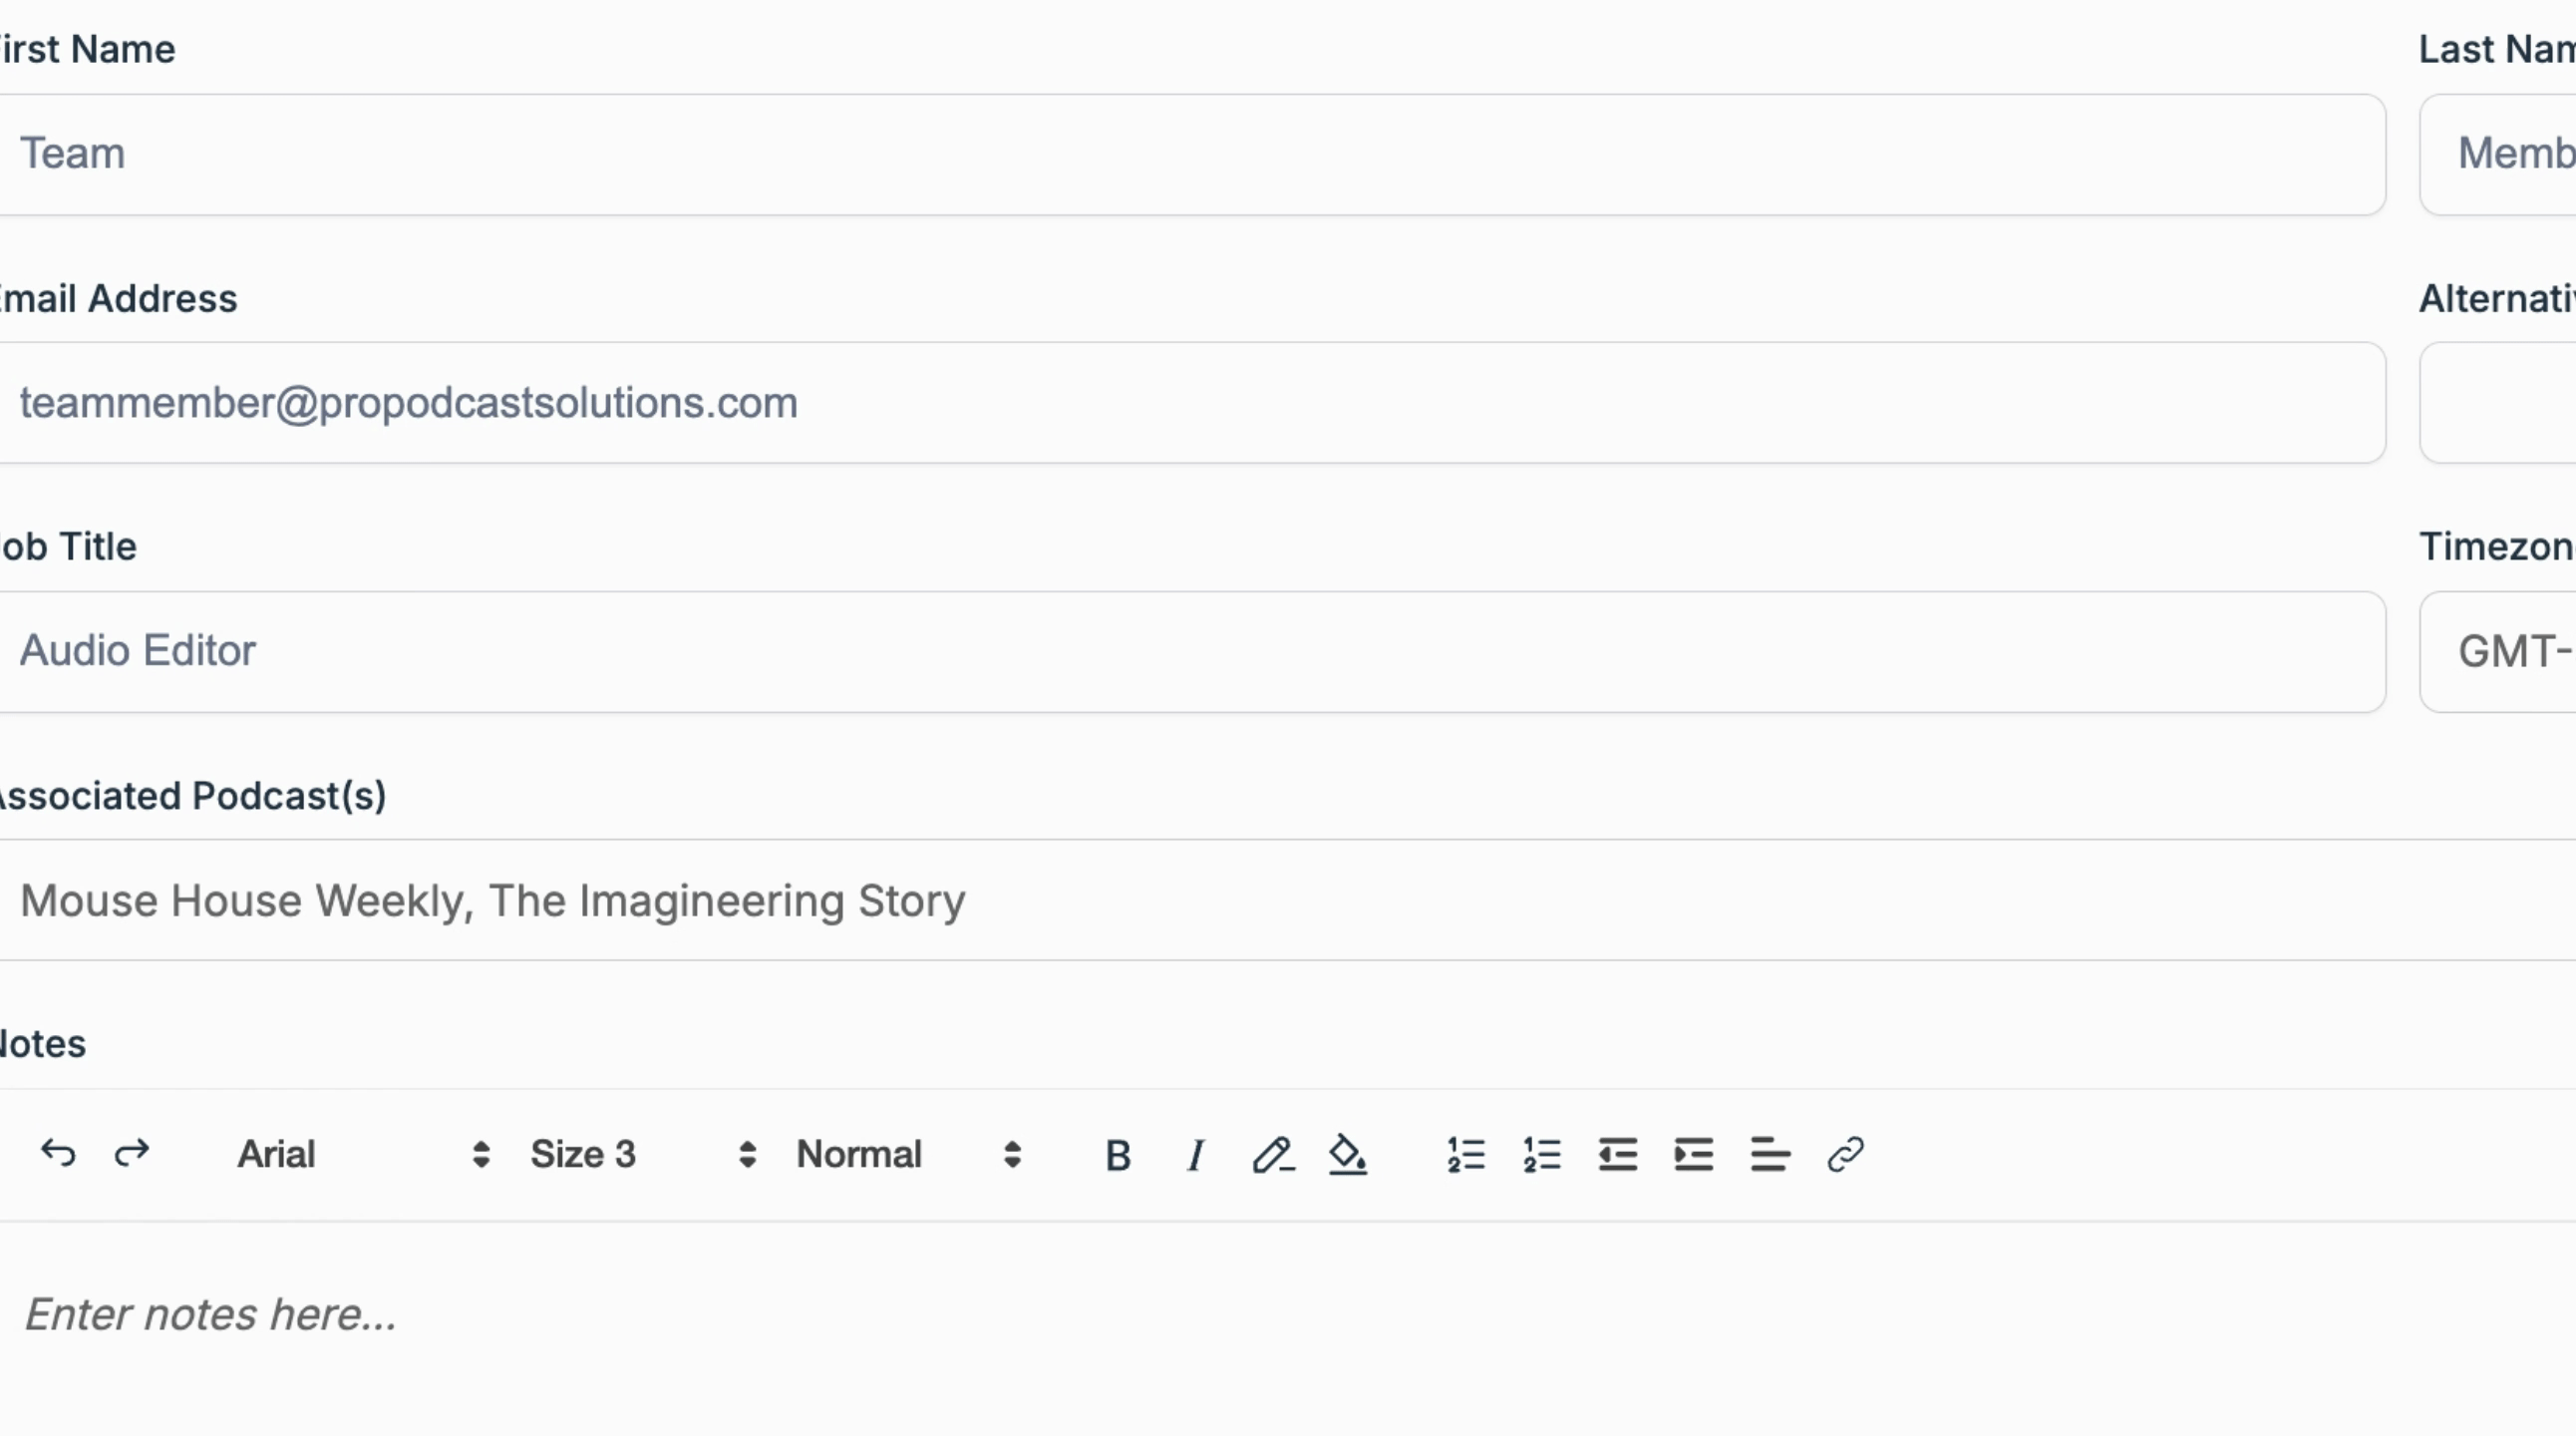This screenshot has width=2576, height=1436.
Task: Decrease indent with the outdent icon
Action: click(1618, 1155)
